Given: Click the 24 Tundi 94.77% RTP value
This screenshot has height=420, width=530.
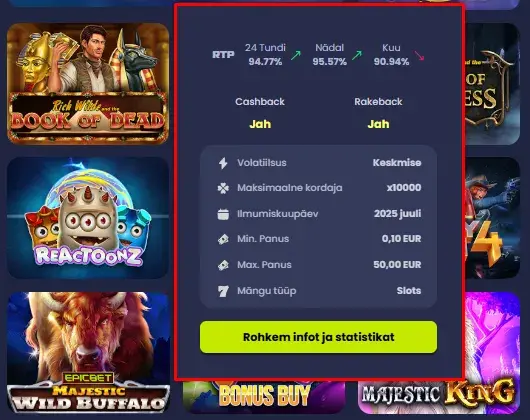Looking at the screenshot, I should pos(265,62).
